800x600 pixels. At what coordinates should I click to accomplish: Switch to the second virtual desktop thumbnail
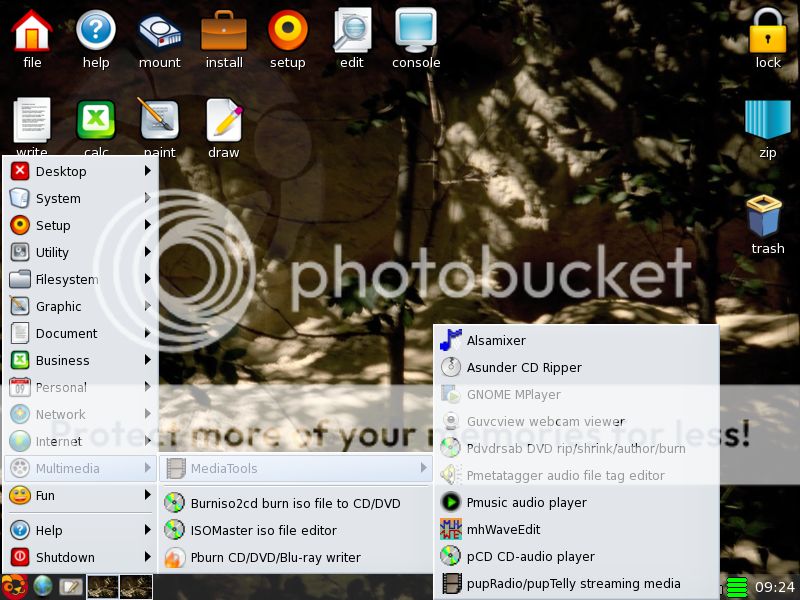(136, 587)
